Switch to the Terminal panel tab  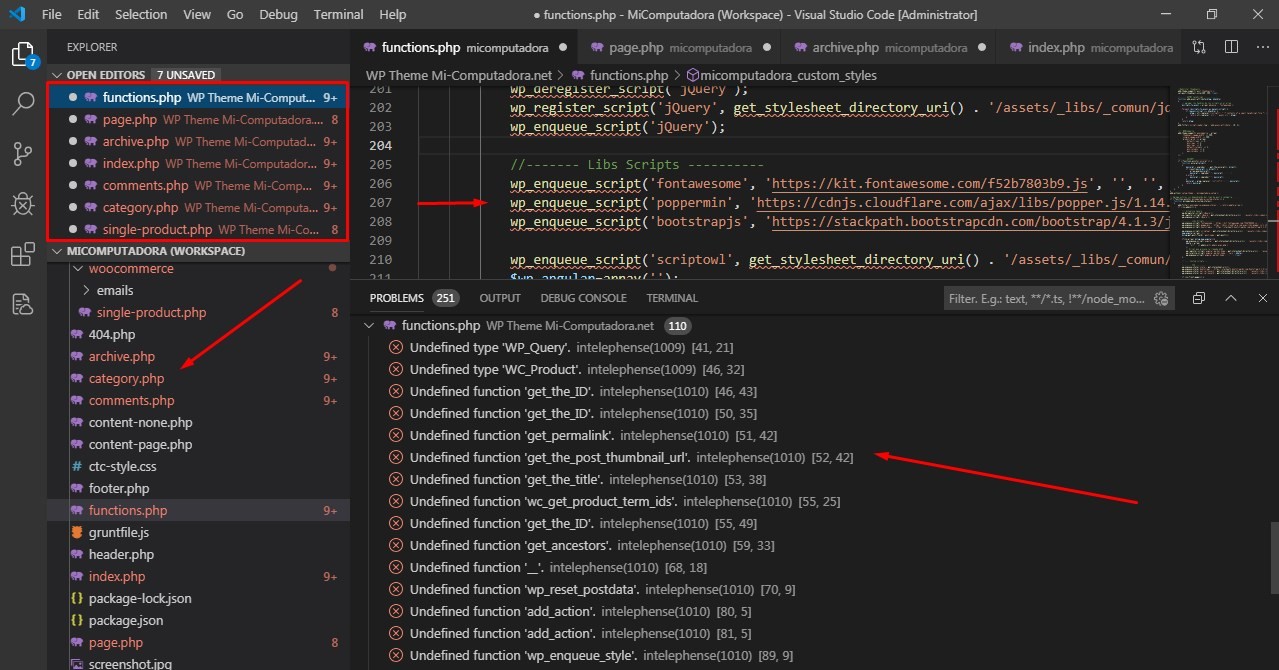[x=672, y=298]
